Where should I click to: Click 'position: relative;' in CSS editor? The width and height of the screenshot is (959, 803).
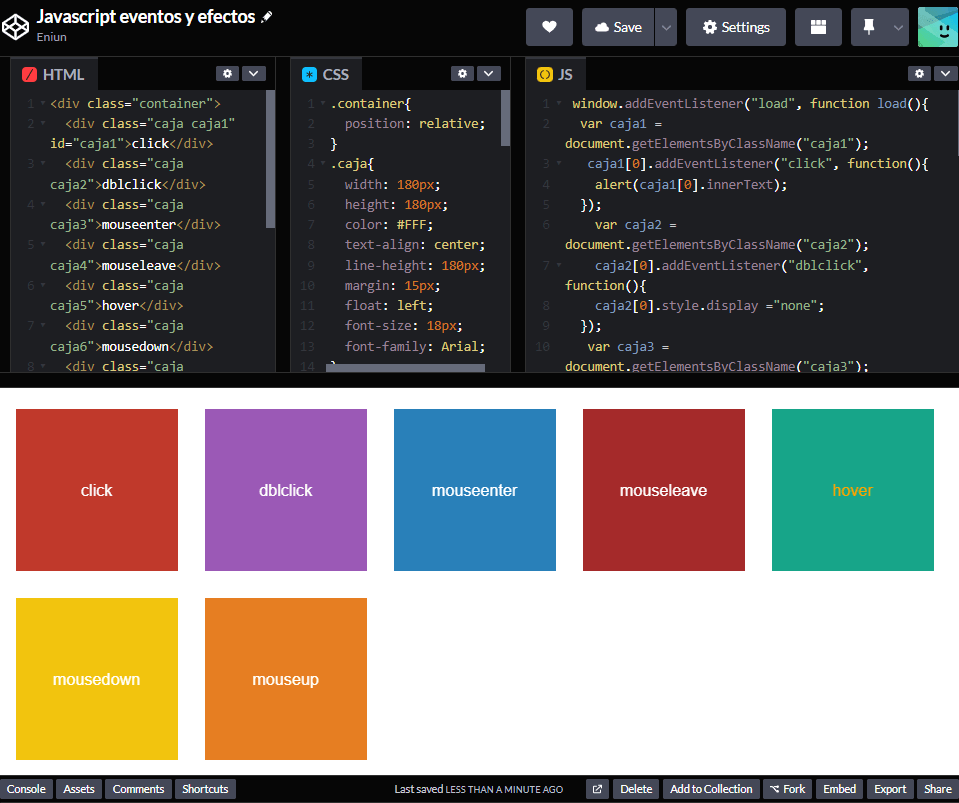tap(415, 124)
